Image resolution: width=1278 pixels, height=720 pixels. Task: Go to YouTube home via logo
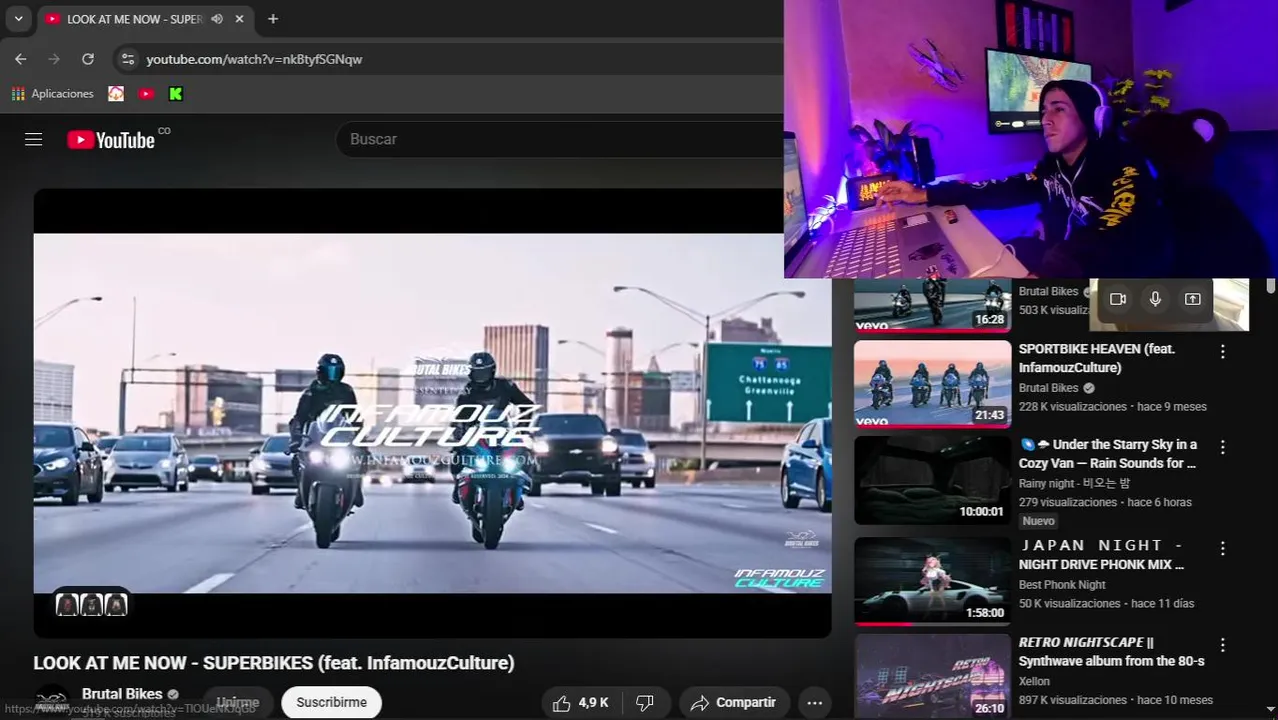point(111,140)
